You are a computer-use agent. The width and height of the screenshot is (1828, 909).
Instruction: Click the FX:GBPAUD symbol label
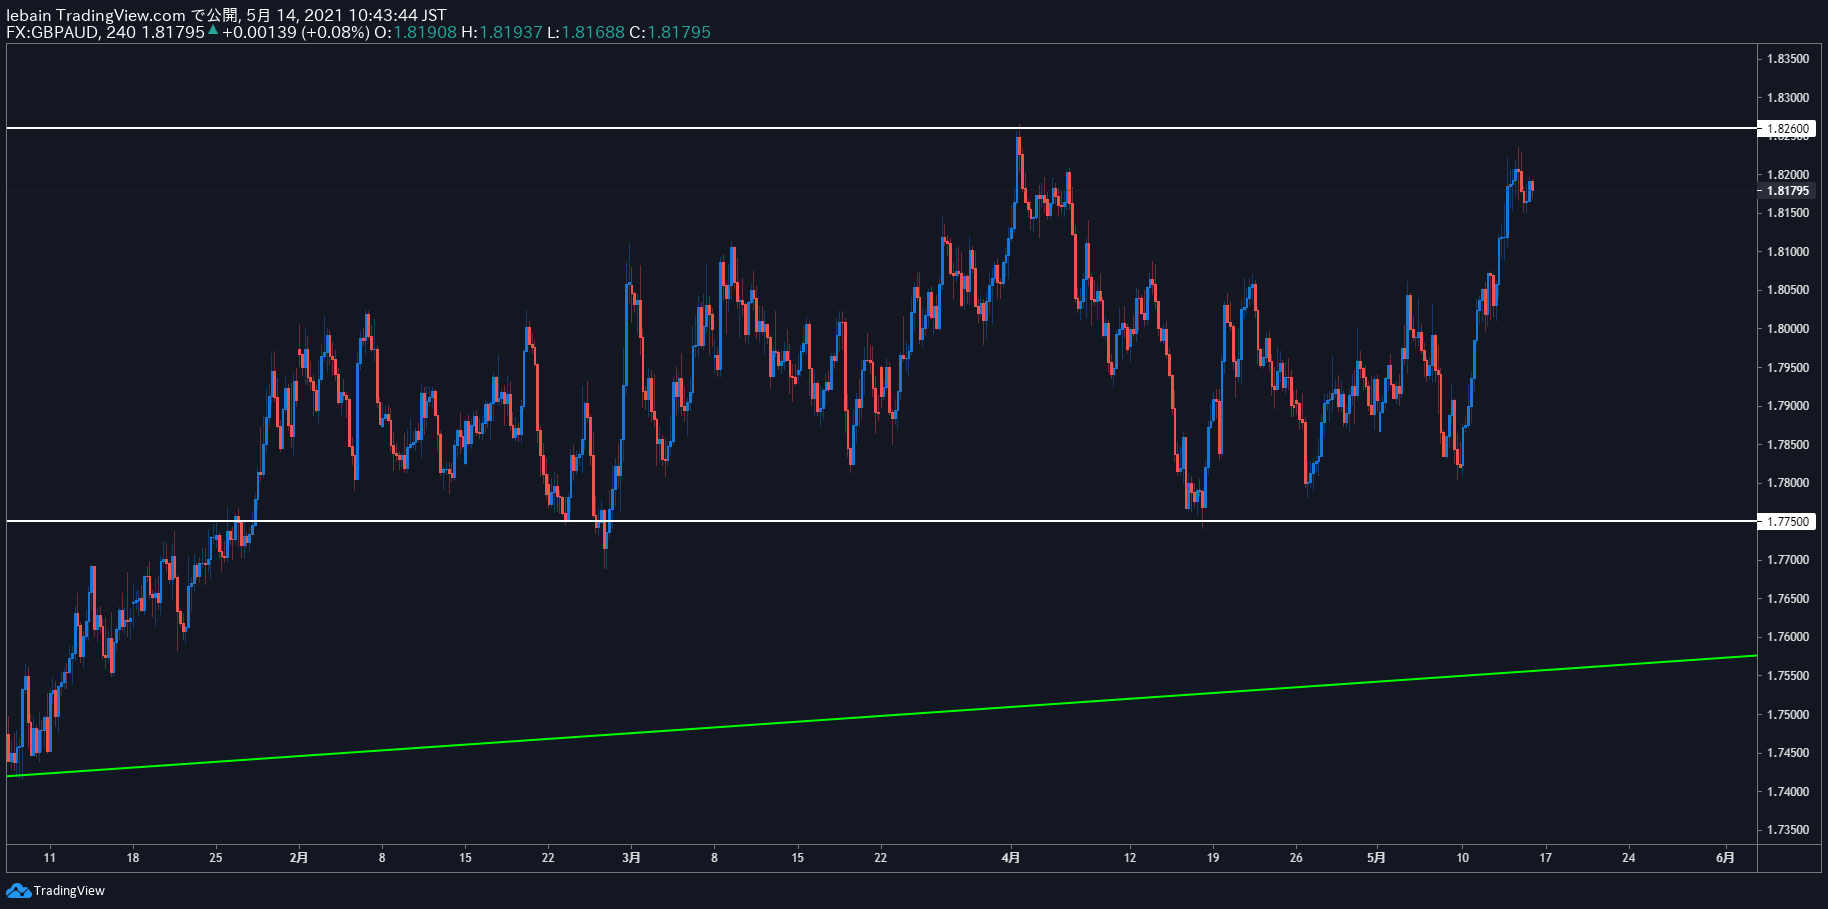(x=53, y=32)
